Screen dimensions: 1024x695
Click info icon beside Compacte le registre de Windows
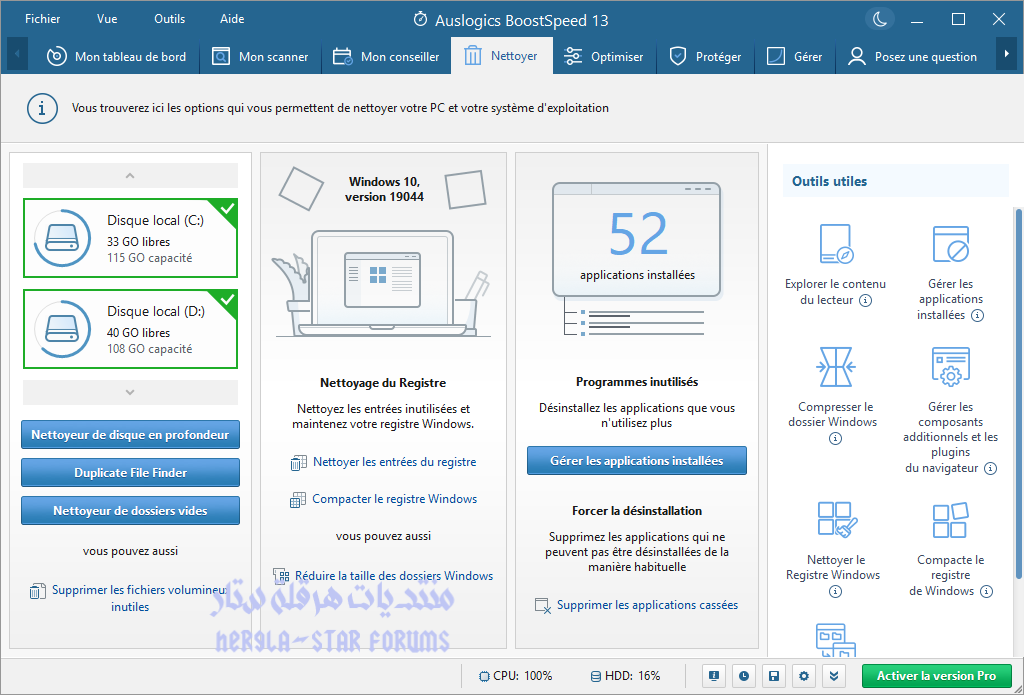pos(987,592)
